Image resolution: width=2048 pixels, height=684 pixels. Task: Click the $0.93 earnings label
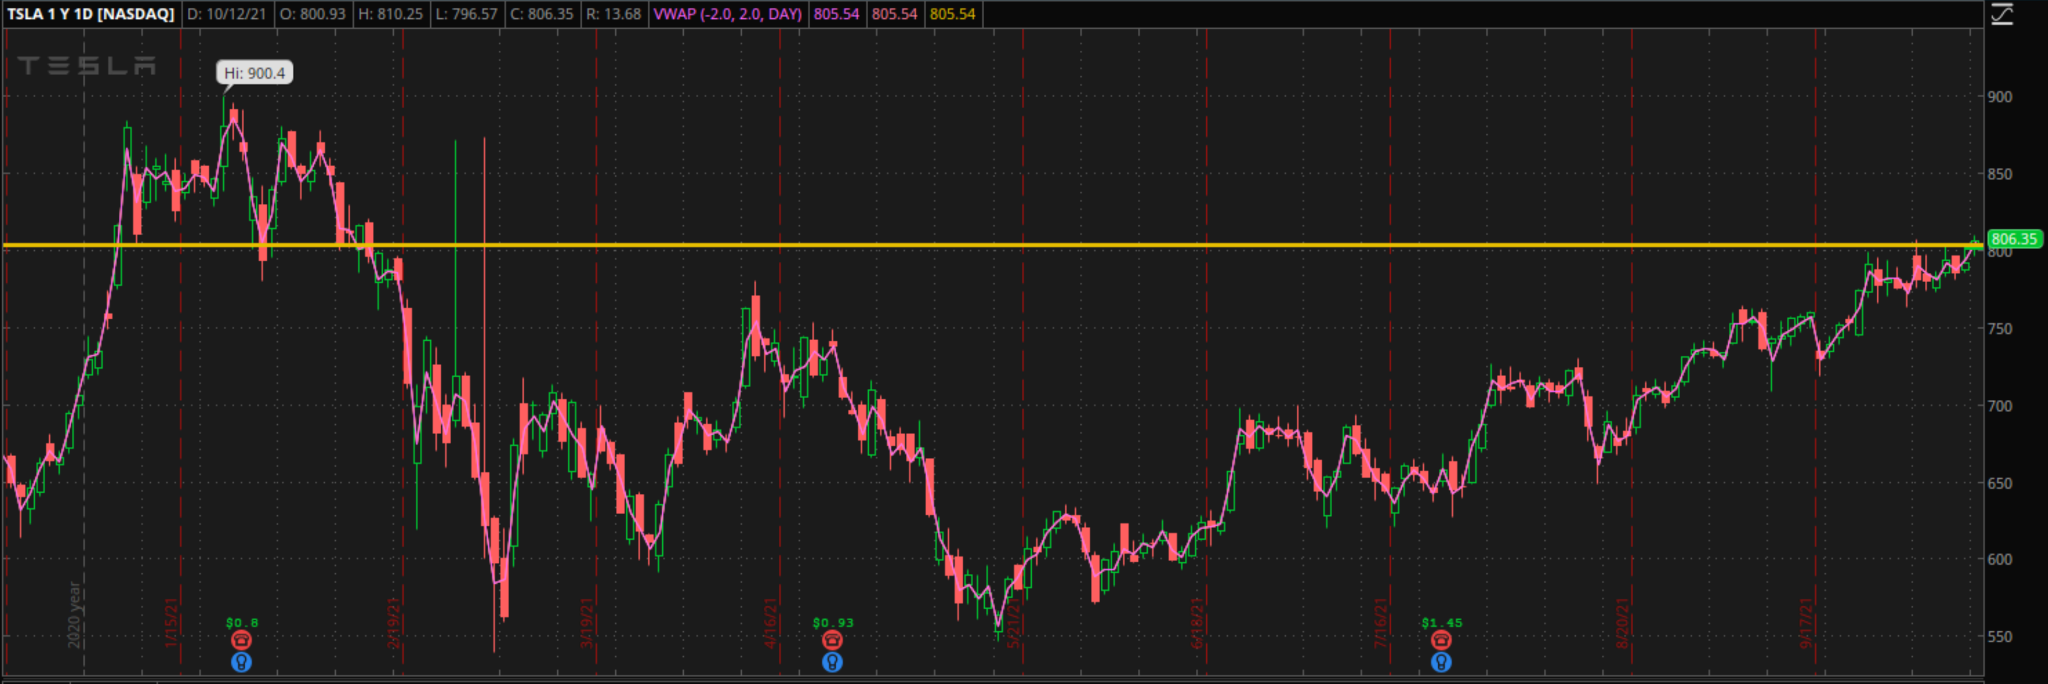pos(833,623)
